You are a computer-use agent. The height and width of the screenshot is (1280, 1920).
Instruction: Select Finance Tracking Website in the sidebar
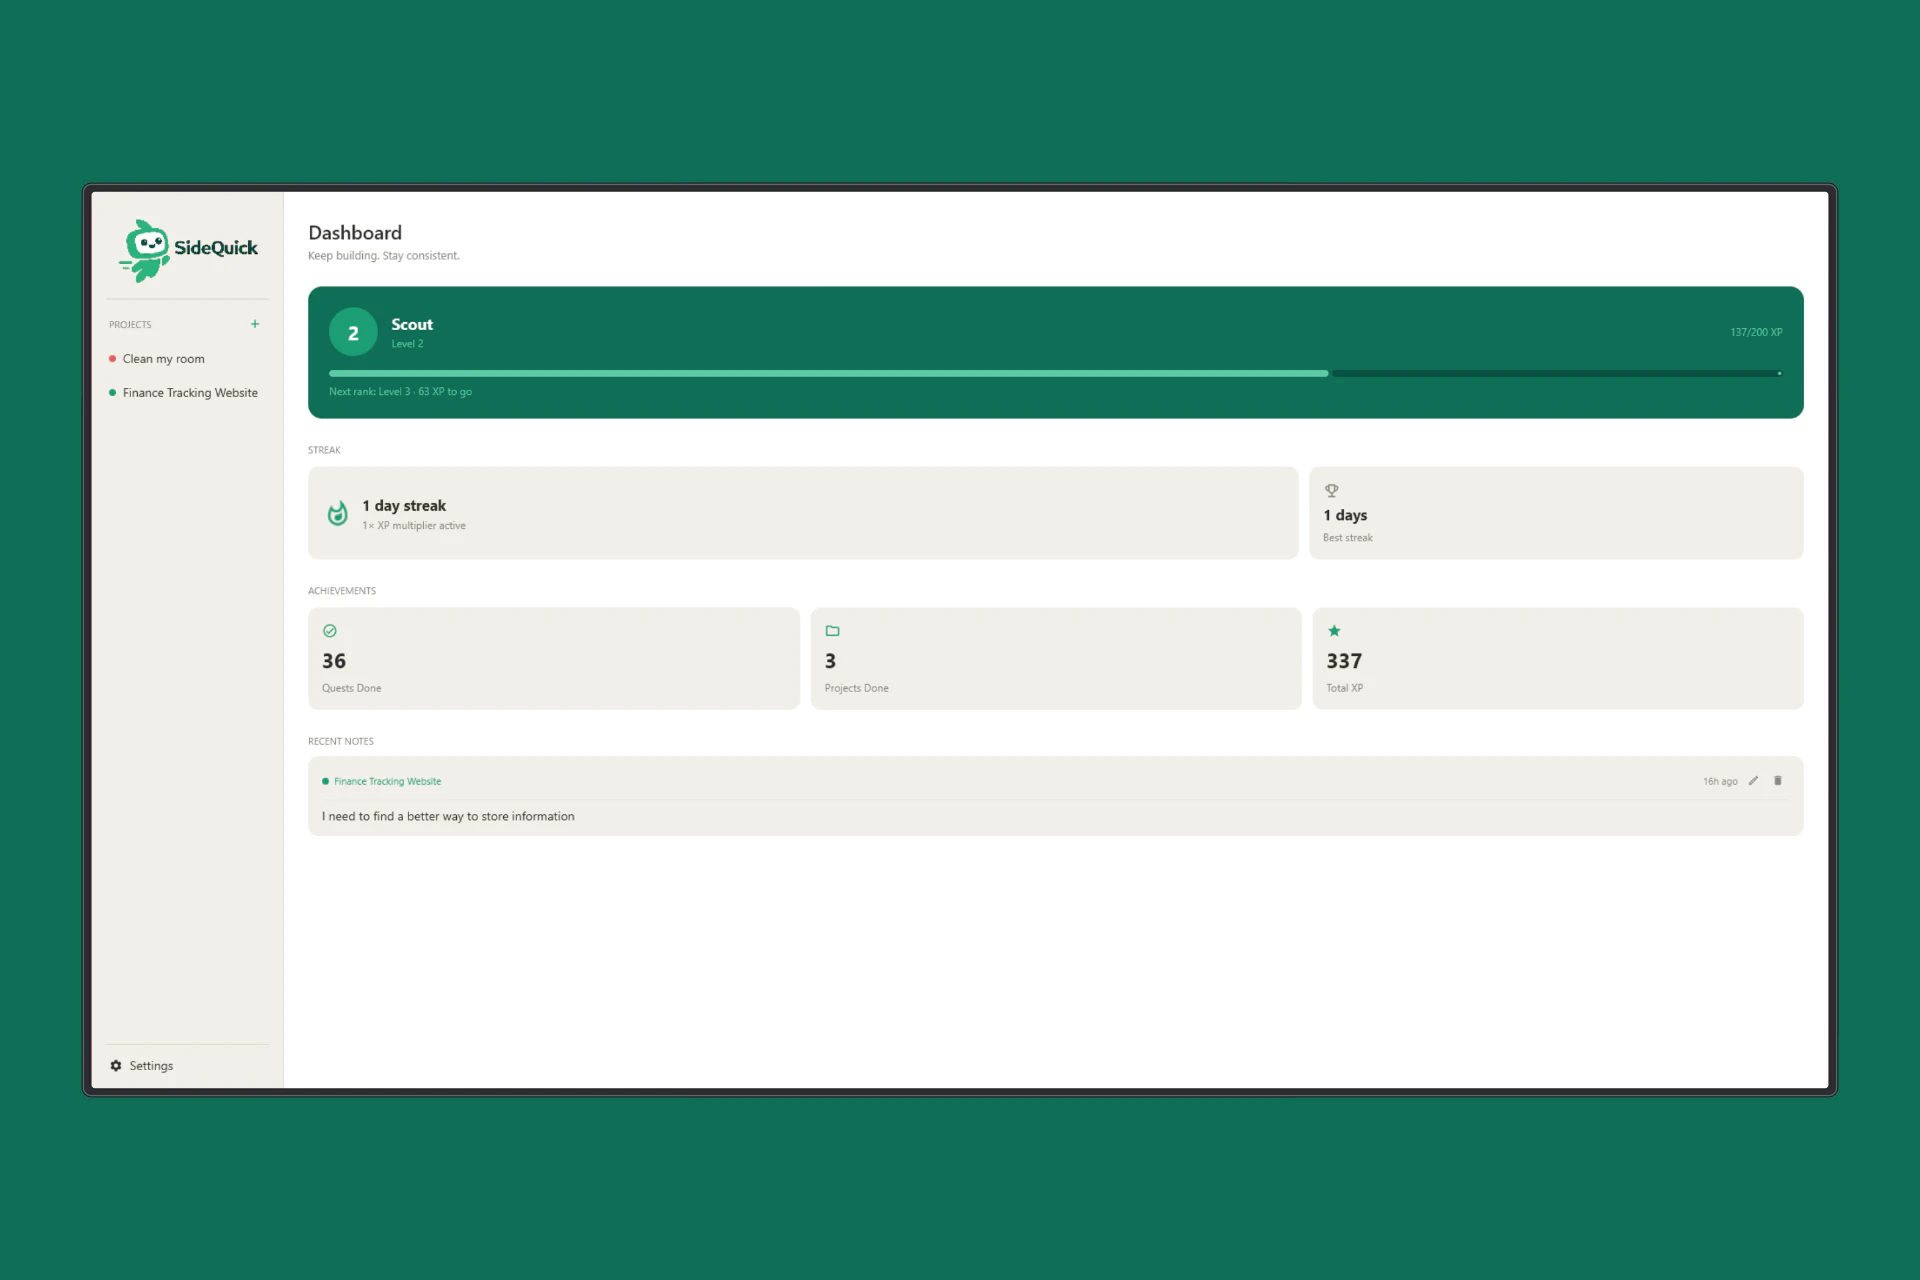[x=190, y=392]
